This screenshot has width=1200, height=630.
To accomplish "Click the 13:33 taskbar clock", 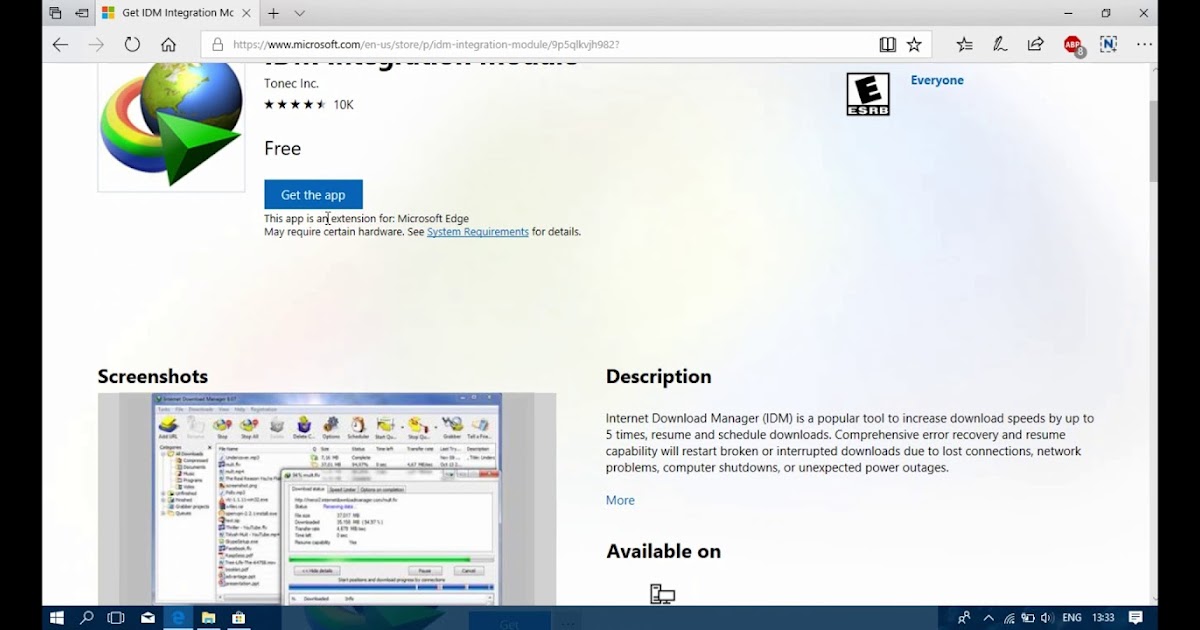I will point(1103,618).
